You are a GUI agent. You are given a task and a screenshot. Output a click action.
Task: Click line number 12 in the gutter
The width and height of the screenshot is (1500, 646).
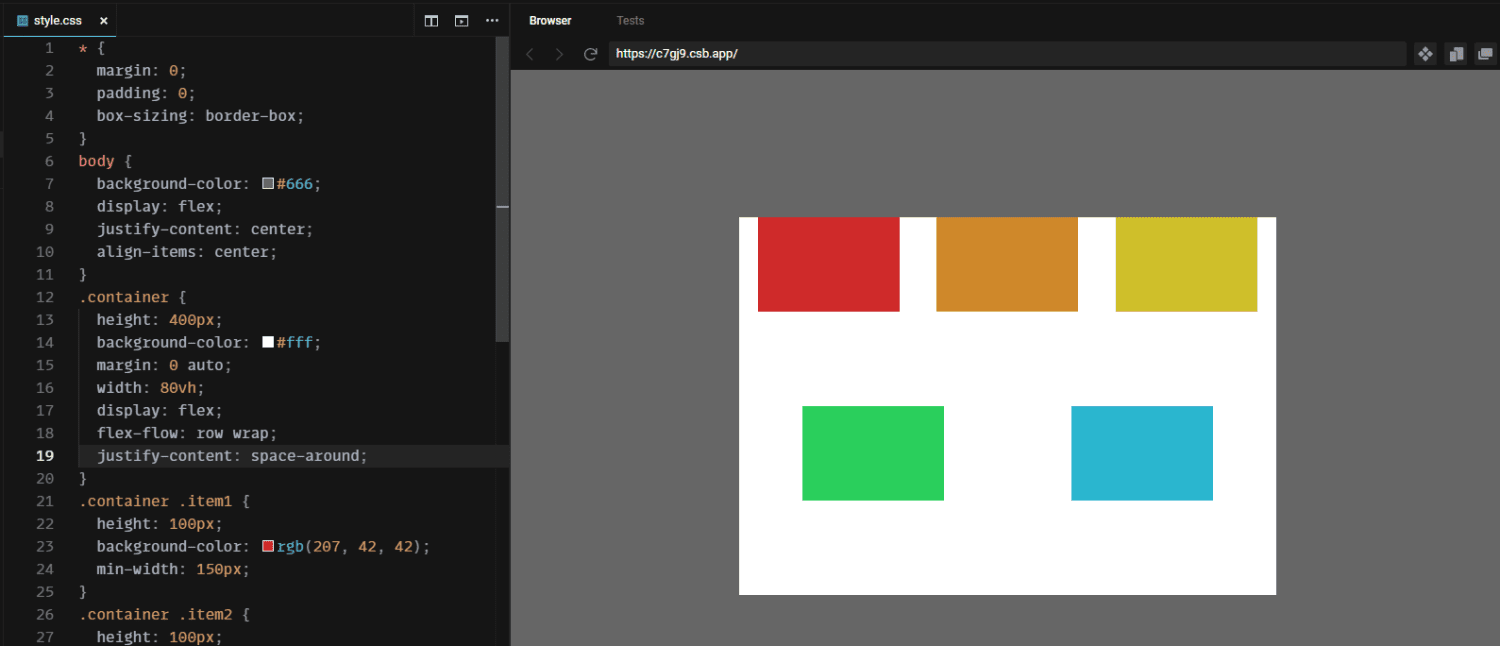click(x=45, y=297)
